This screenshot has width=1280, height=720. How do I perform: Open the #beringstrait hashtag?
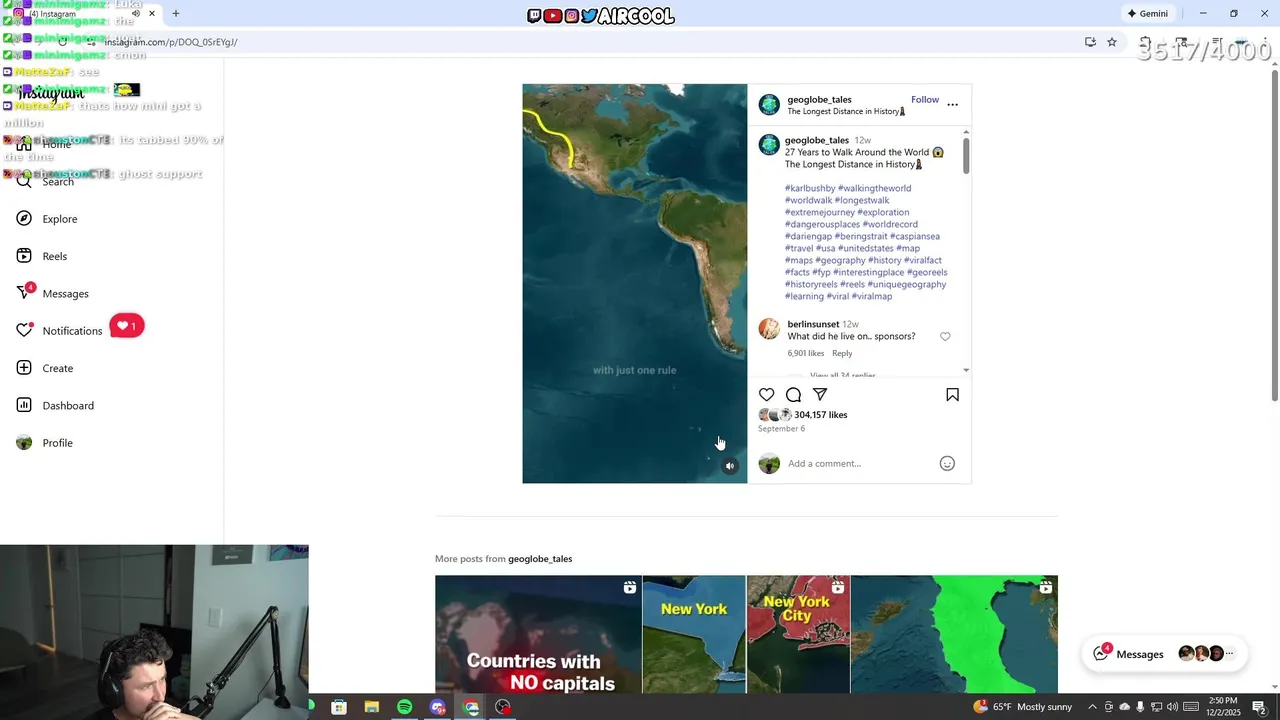(x=861, y=237)
